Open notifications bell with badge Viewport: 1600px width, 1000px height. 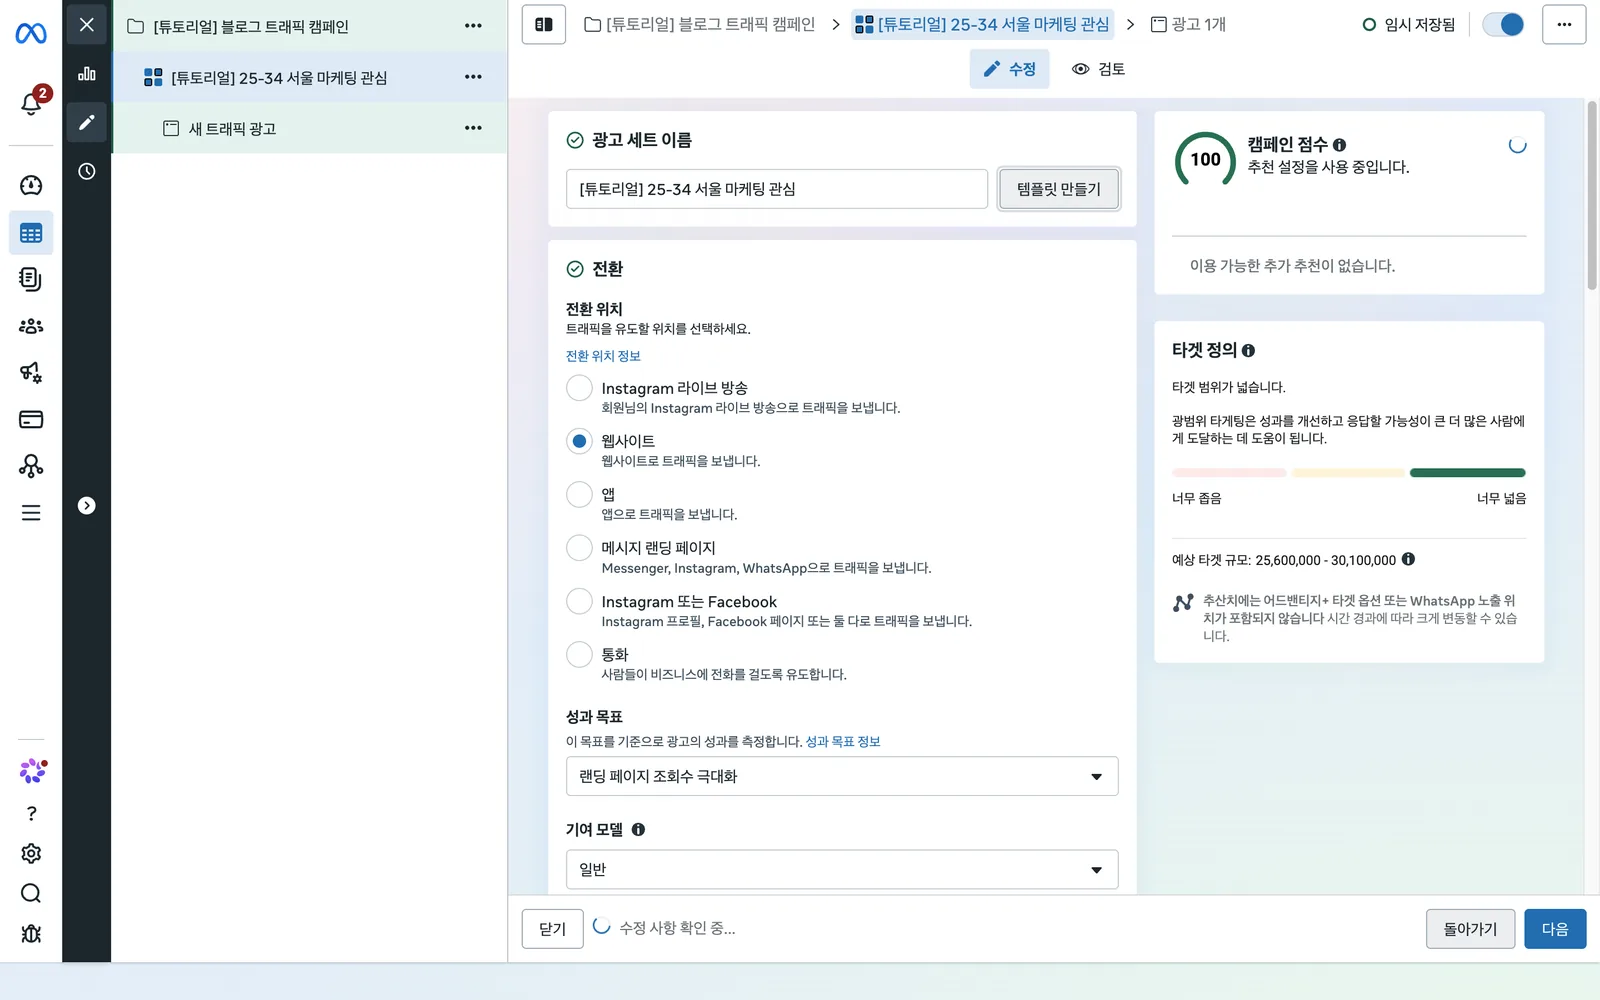(31, 102)
